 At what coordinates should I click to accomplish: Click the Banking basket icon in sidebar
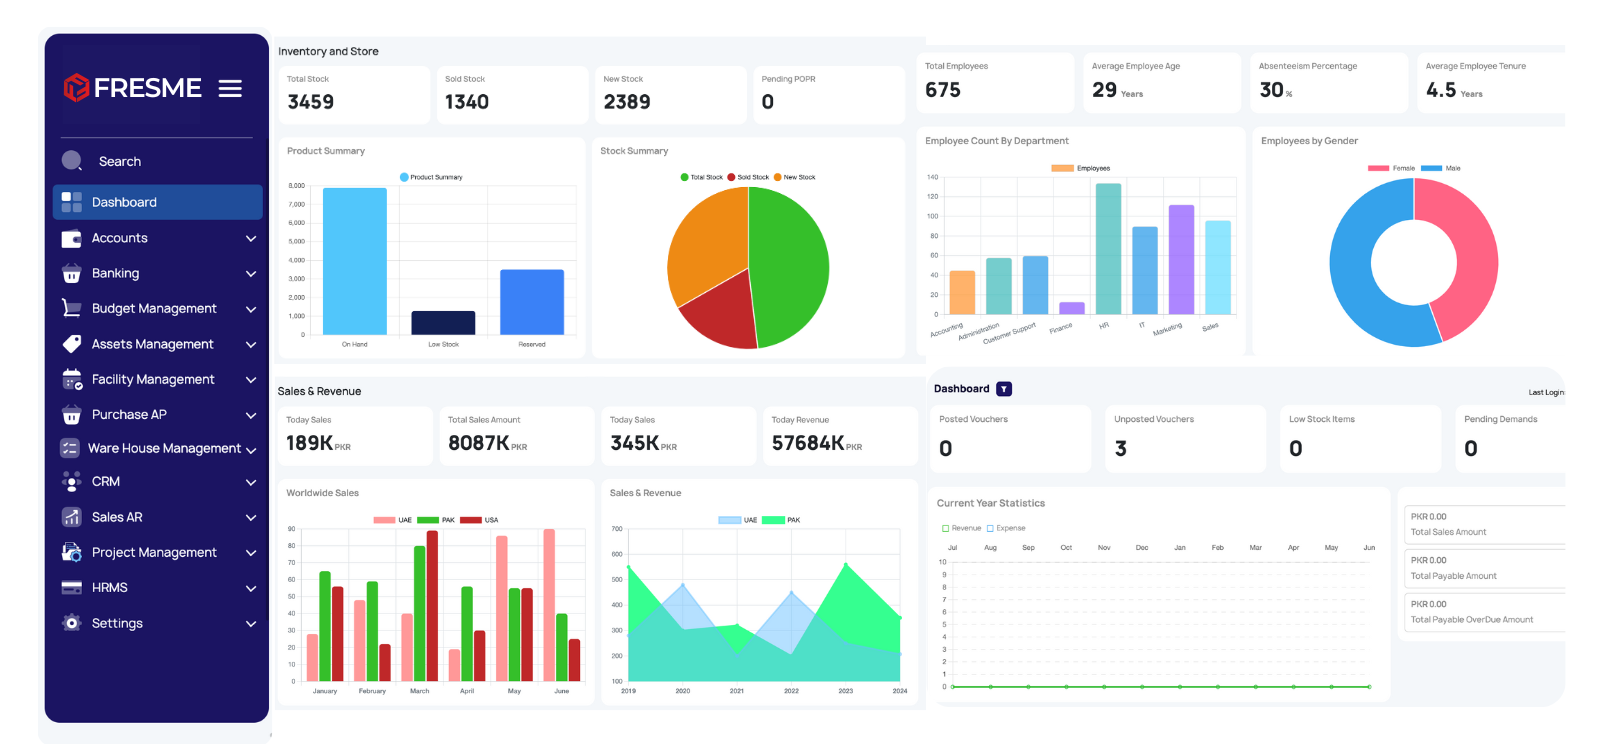point(72,274)
